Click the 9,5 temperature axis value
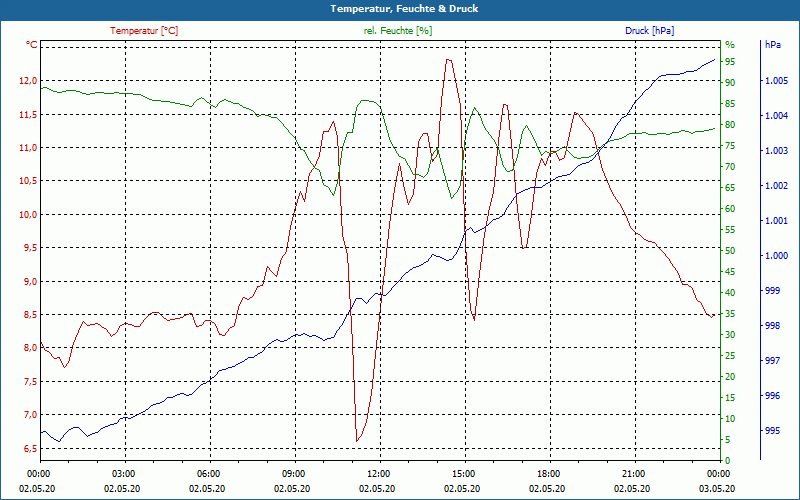Image resolution: width=800 pixels, height=500 pixels. point(30,248)
